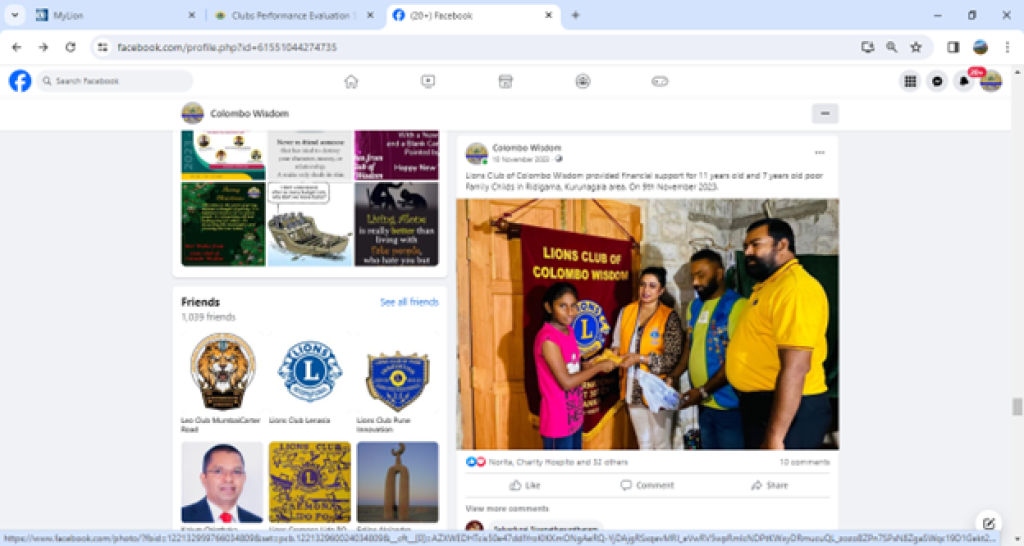Open the account profile picture menu
This screenshot has height=546, width=1024.
pos(991,81)
